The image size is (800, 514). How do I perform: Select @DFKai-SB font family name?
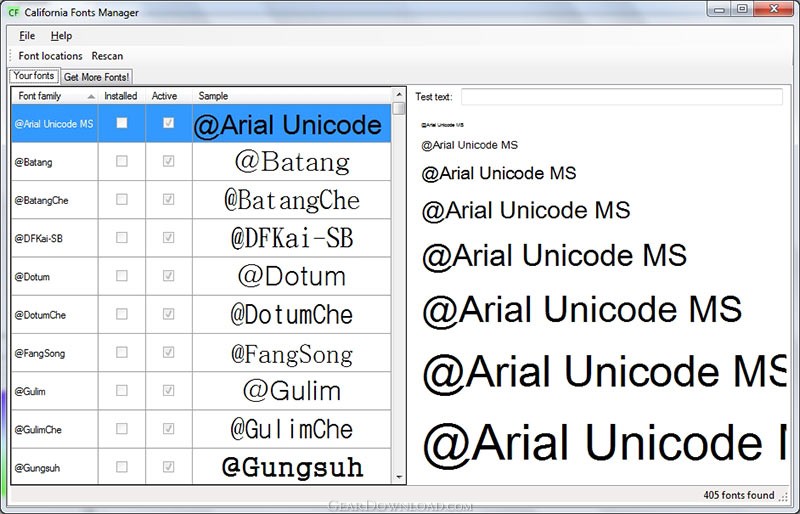[x=39, y=239]
